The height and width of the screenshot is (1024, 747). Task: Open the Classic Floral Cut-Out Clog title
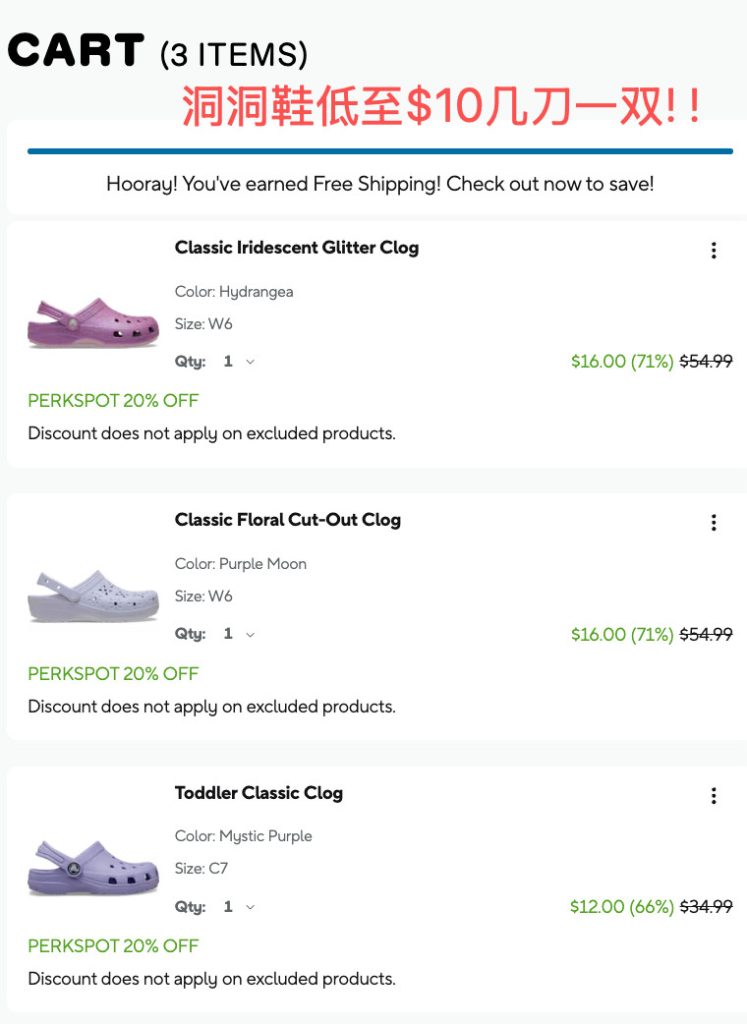(x=287, y=520)
